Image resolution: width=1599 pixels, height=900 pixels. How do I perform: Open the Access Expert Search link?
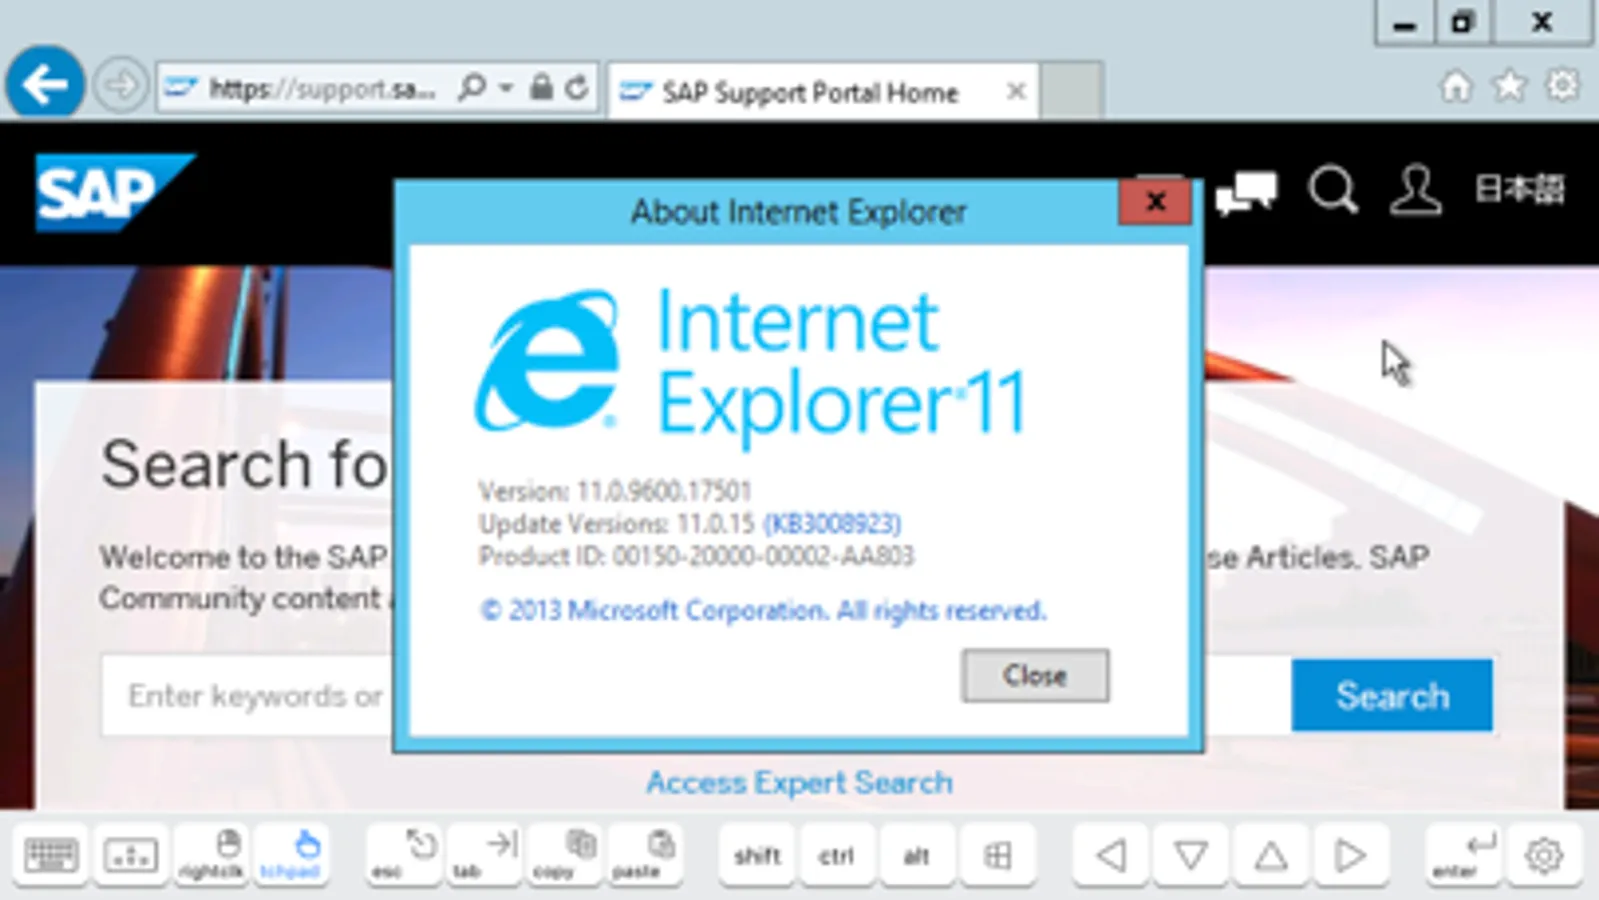point(799,782)
